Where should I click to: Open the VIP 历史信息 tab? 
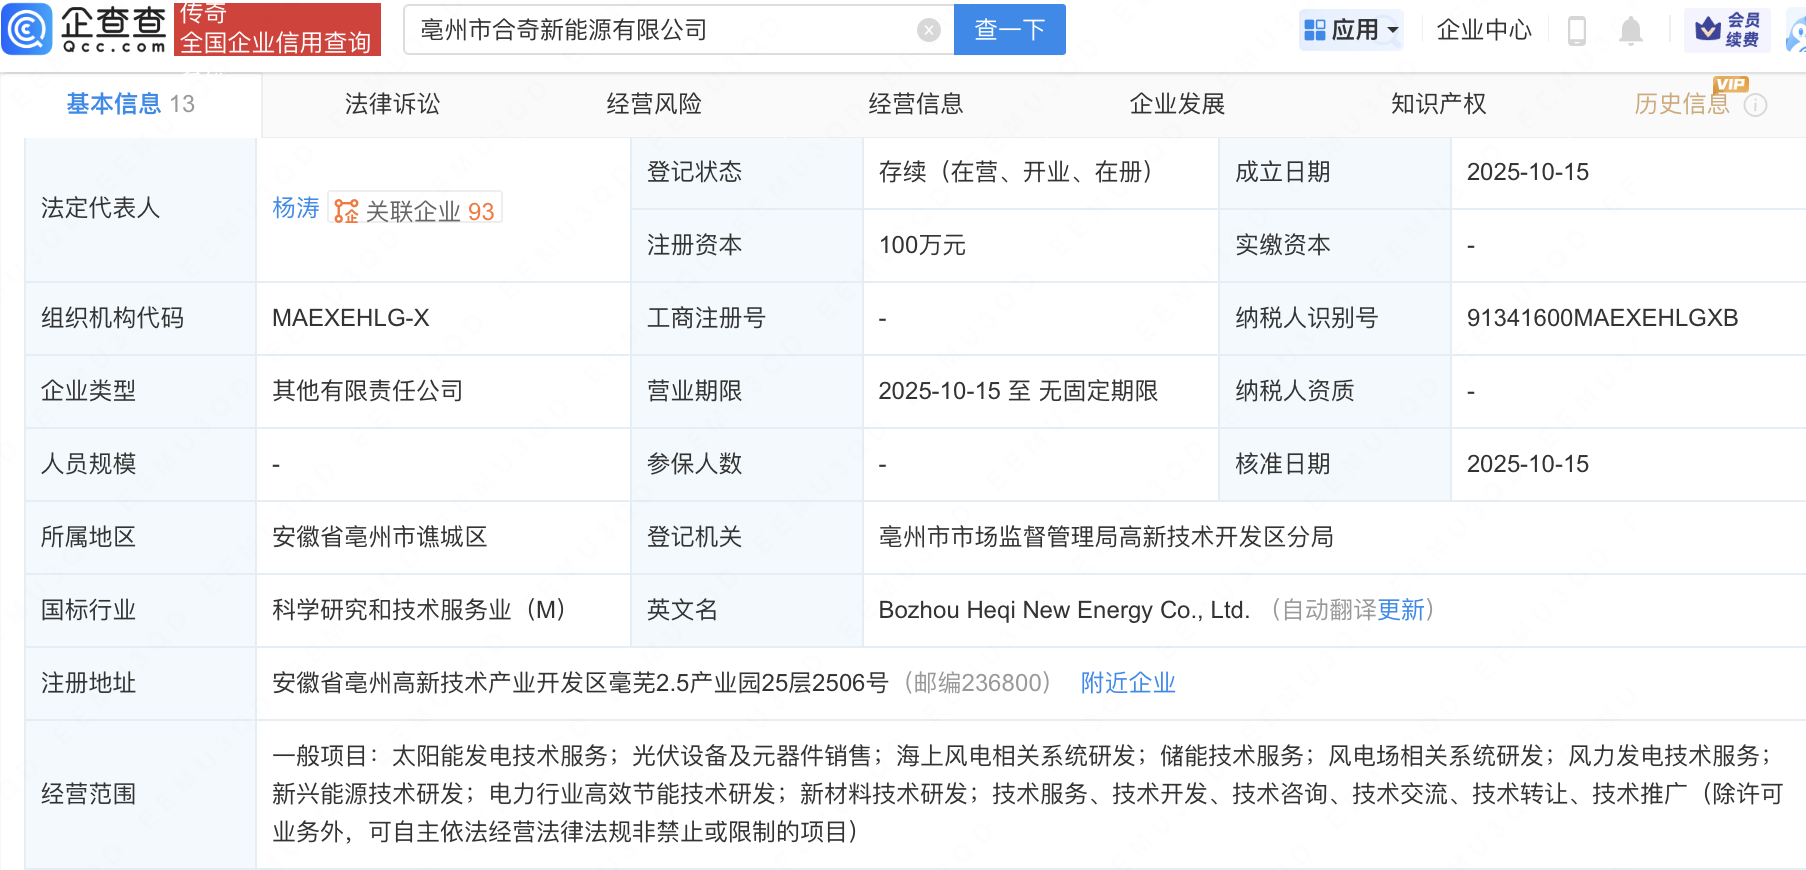[x=1681, y=104]
